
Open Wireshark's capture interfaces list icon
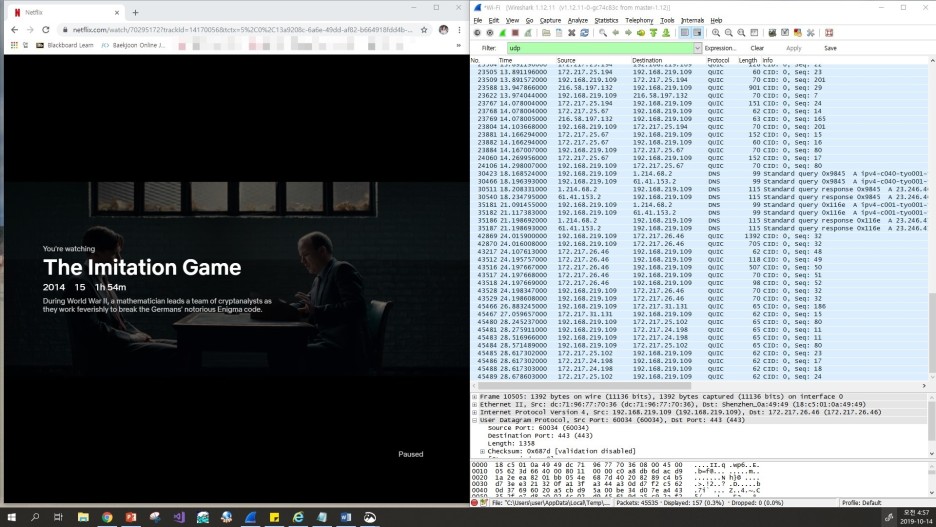click(x=477, y=33)
